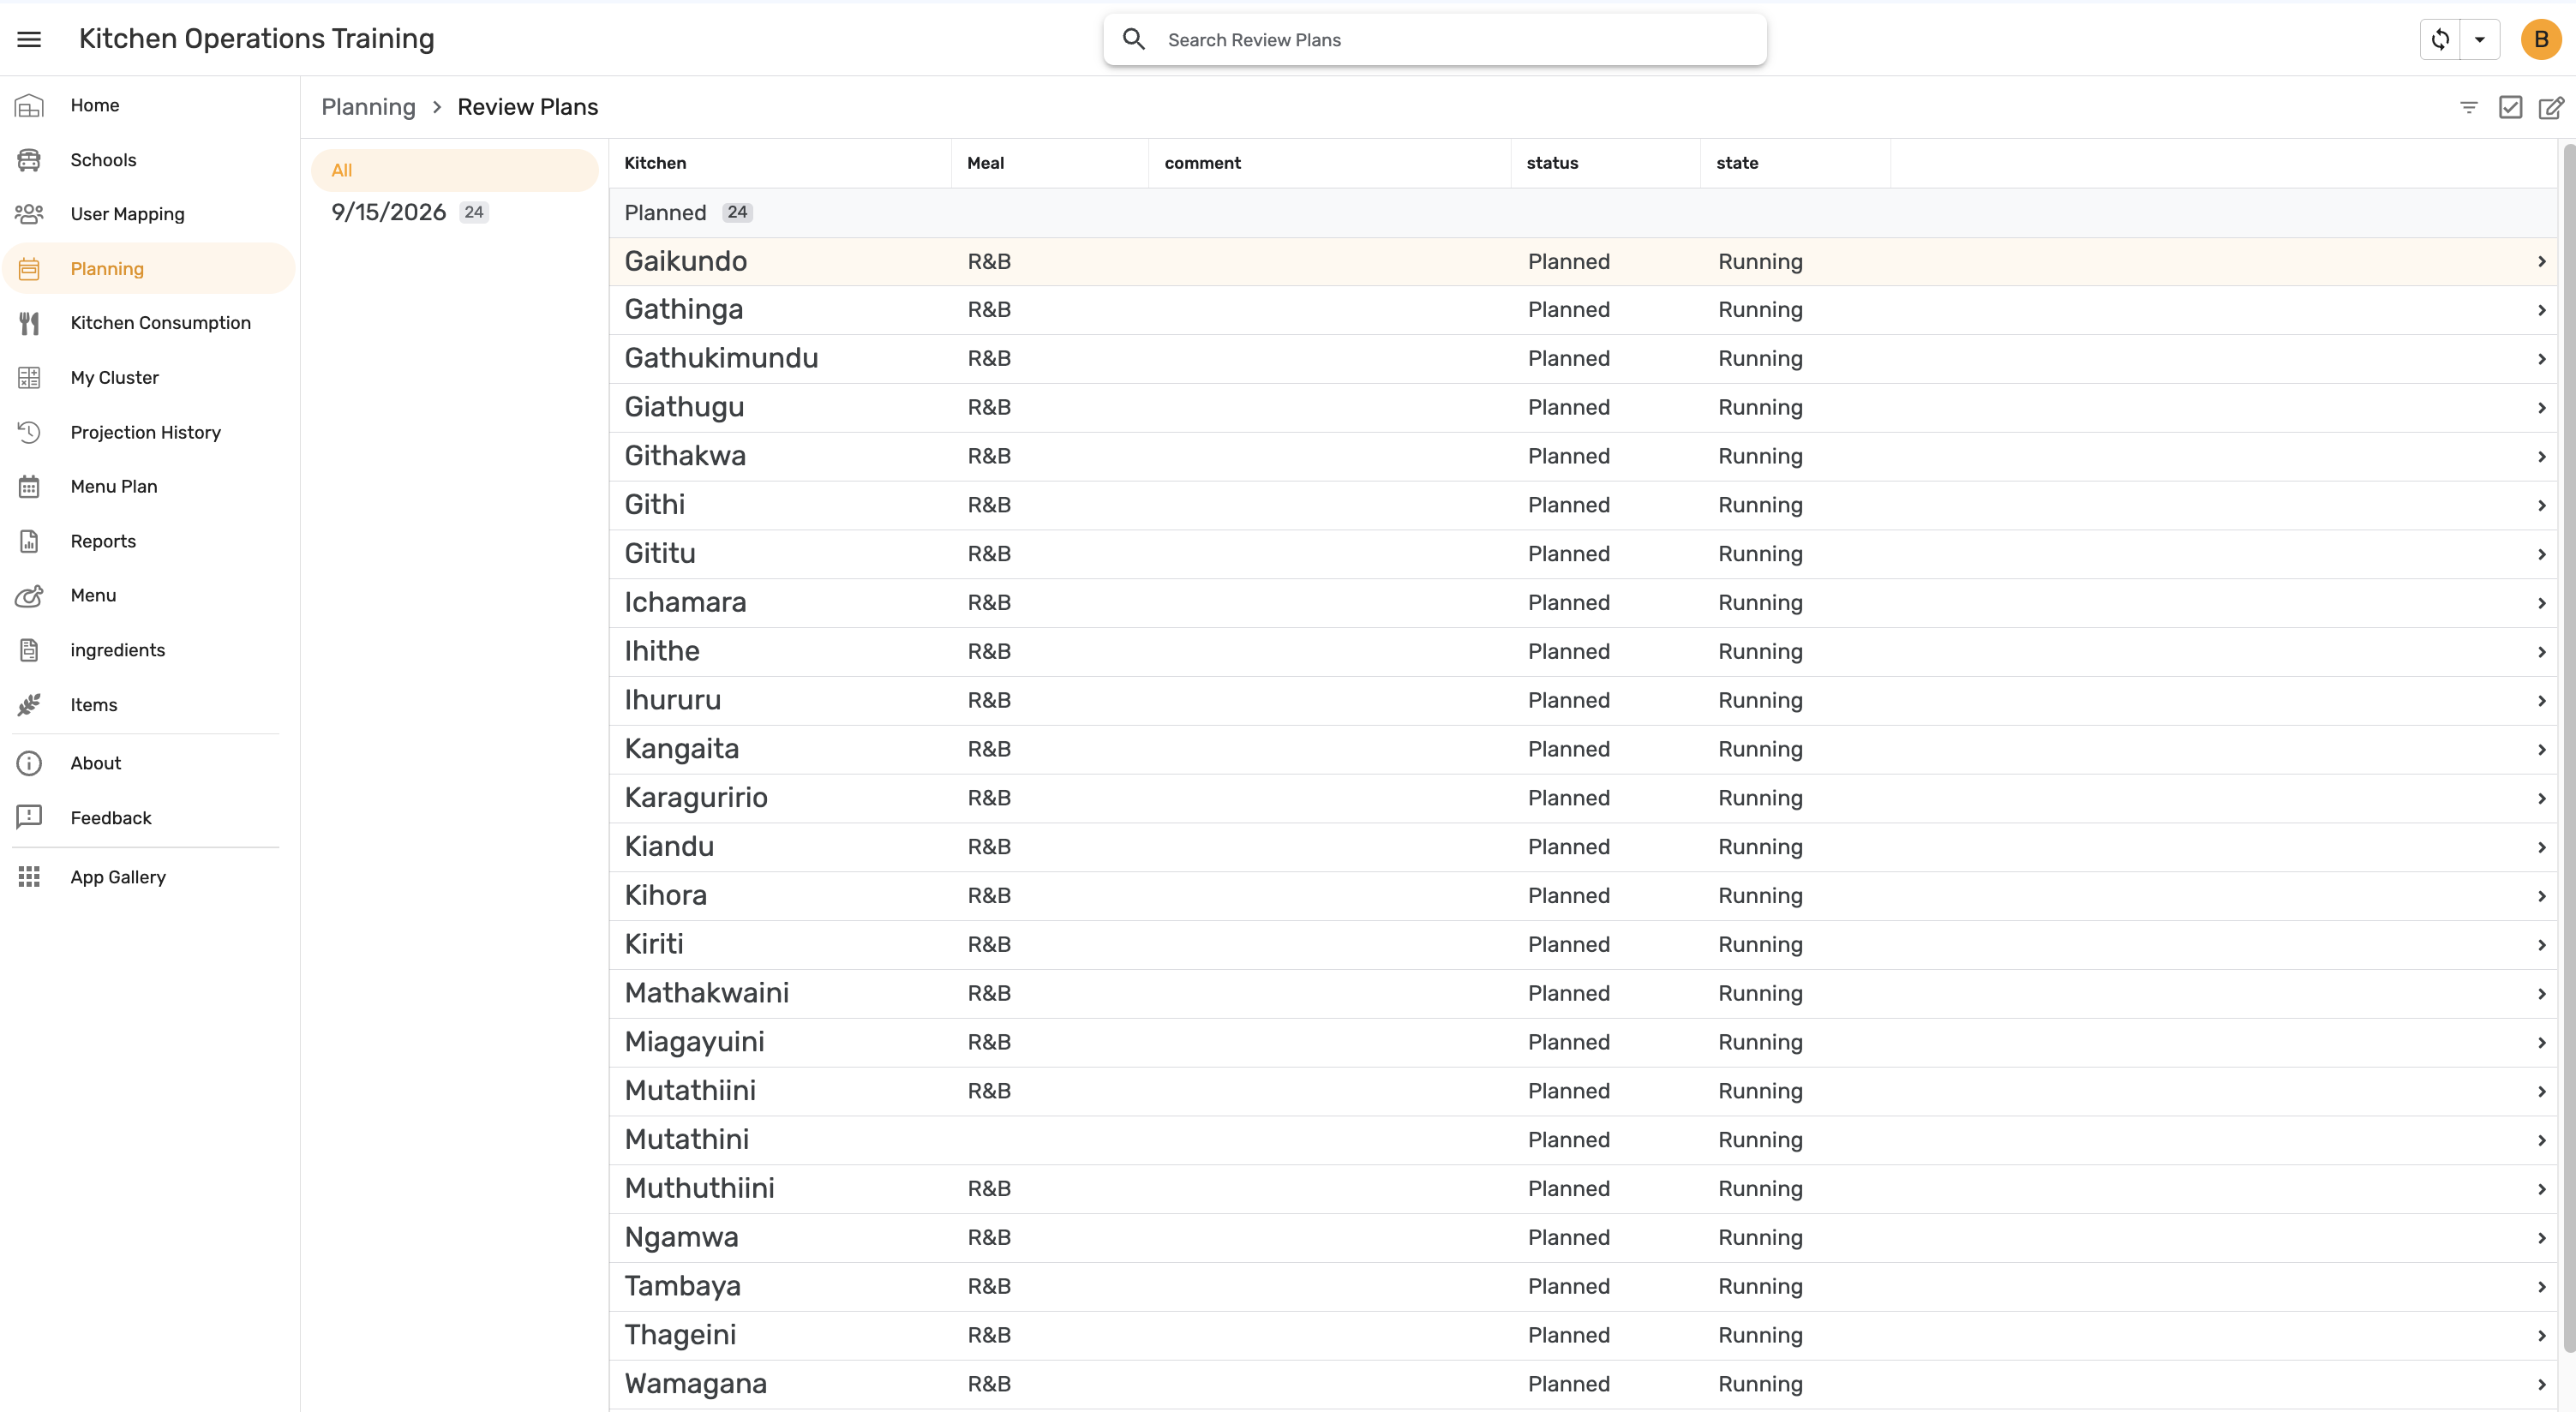Click the Schools bus icon
This screenshot has width=2576, height=1412.
pyautogui.click(x=29, y=160)
